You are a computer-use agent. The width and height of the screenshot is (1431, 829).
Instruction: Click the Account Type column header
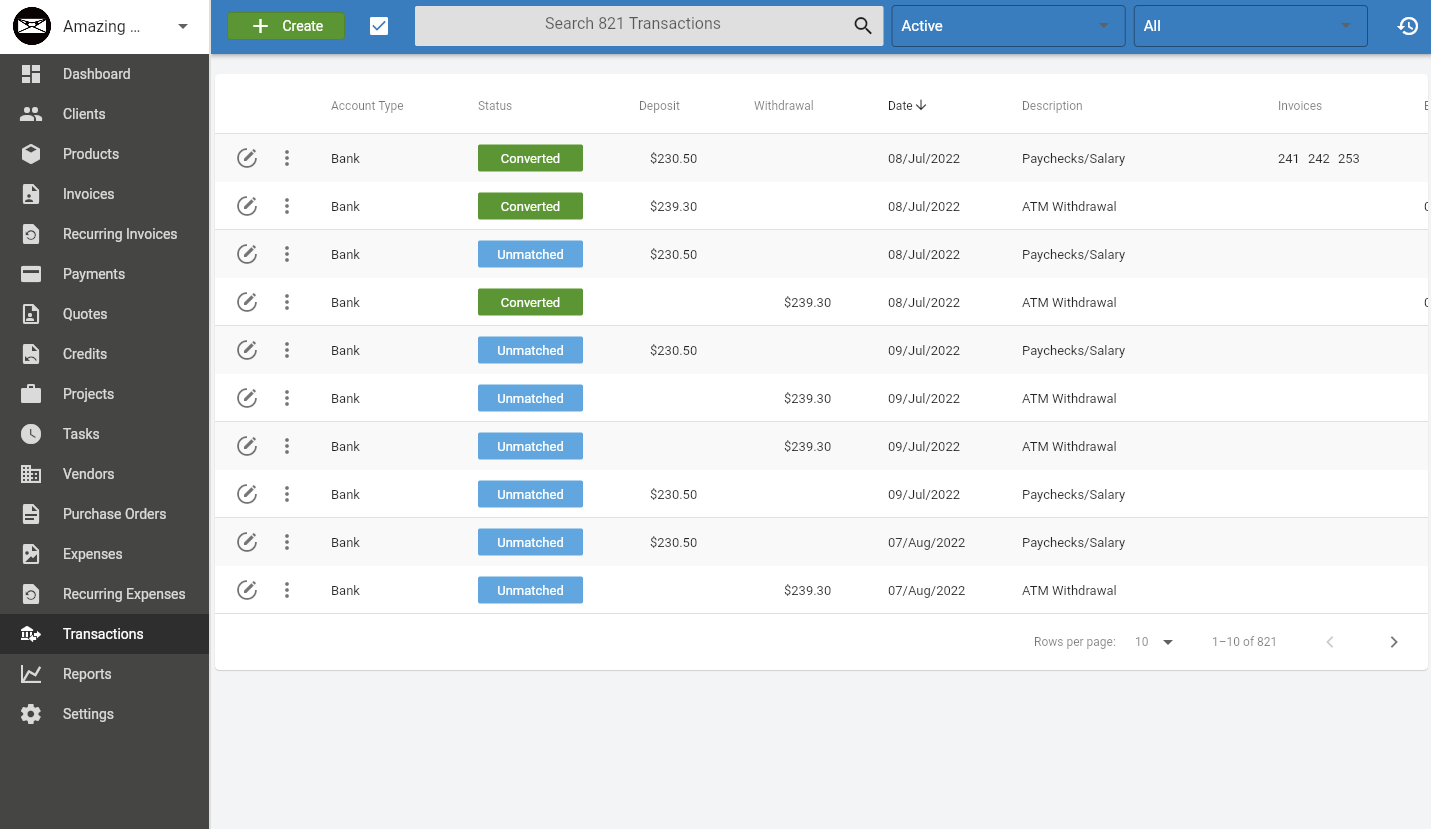pos(367,106)
